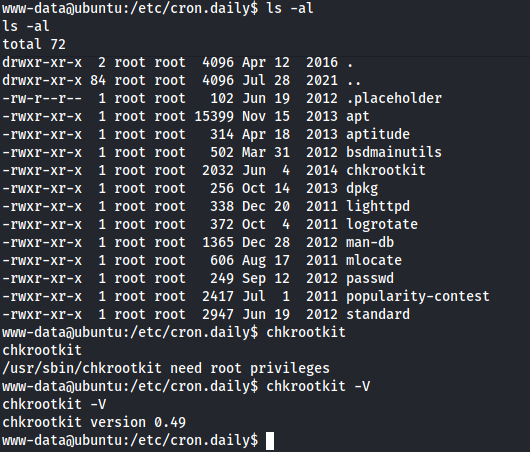Click the 'total 72' output line

[x=34, y=44]
